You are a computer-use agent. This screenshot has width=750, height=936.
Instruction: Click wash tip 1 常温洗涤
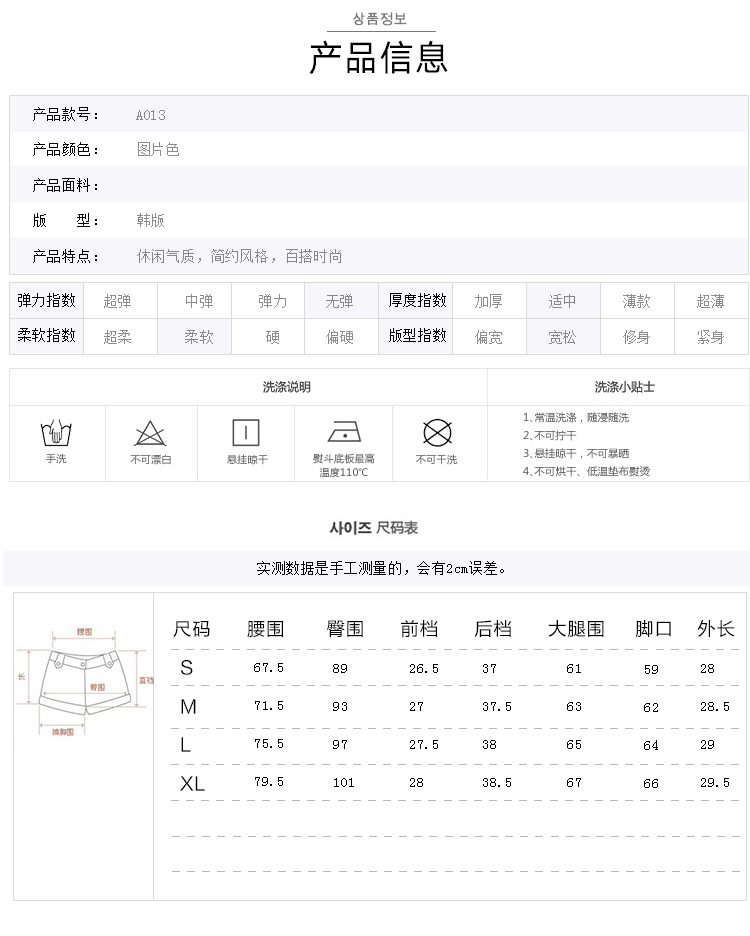click(x=576, y=417)
